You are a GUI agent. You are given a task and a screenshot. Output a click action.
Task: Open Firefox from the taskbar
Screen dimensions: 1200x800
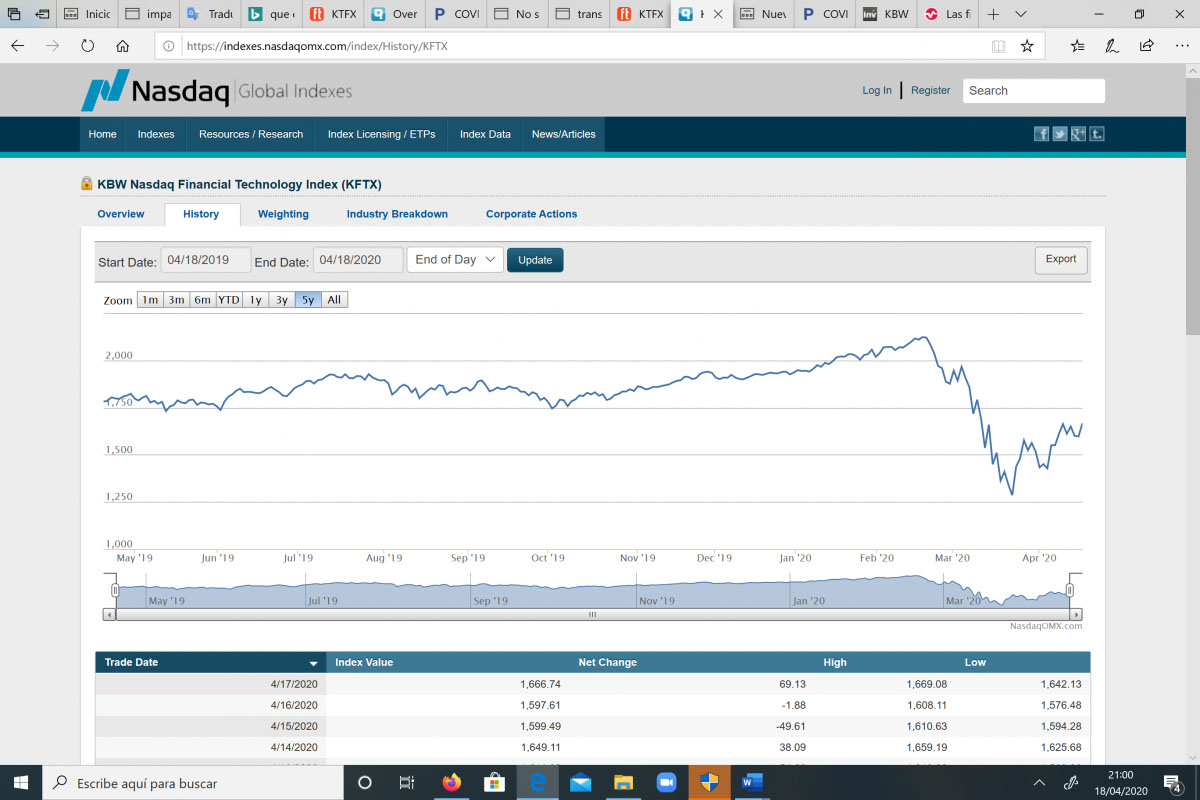point(452,782)
